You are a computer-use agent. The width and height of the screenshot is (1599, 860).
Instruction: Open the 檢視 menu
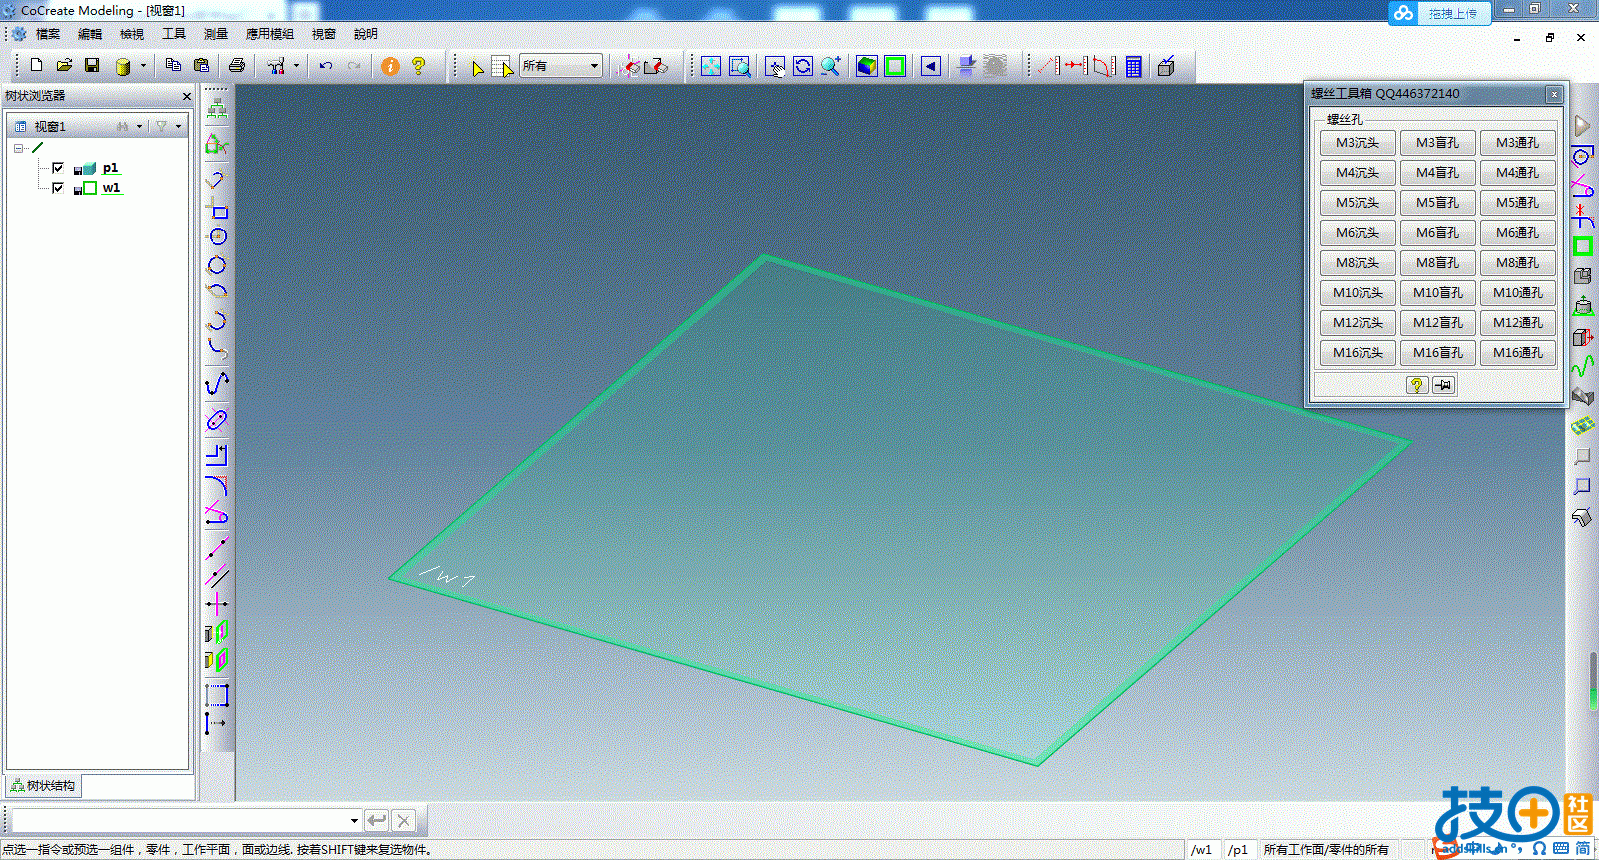pyautogui.click(x=132, y=34)
